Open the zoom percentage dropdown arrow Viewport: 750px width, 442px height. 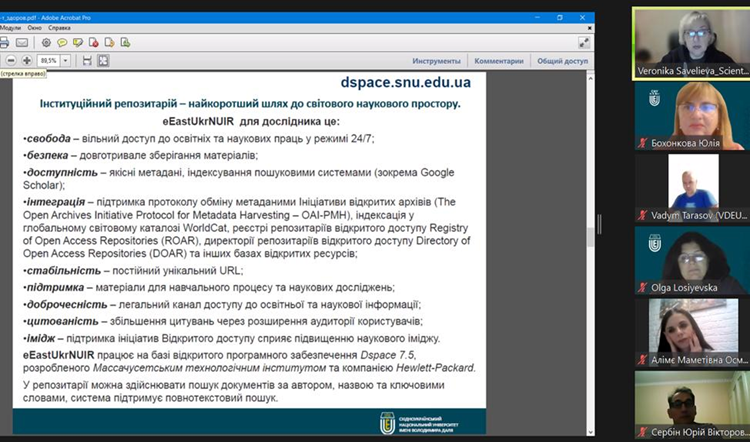(x=66, y=61)
